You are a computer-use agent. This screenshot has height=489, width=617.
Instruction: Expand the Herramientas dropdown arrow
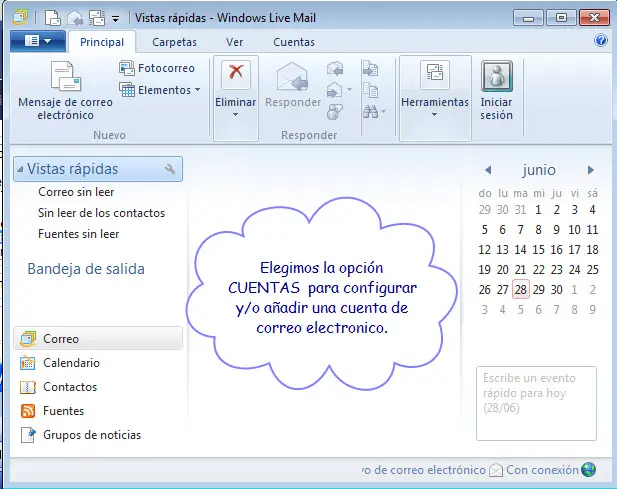click(x=434, y=115)
